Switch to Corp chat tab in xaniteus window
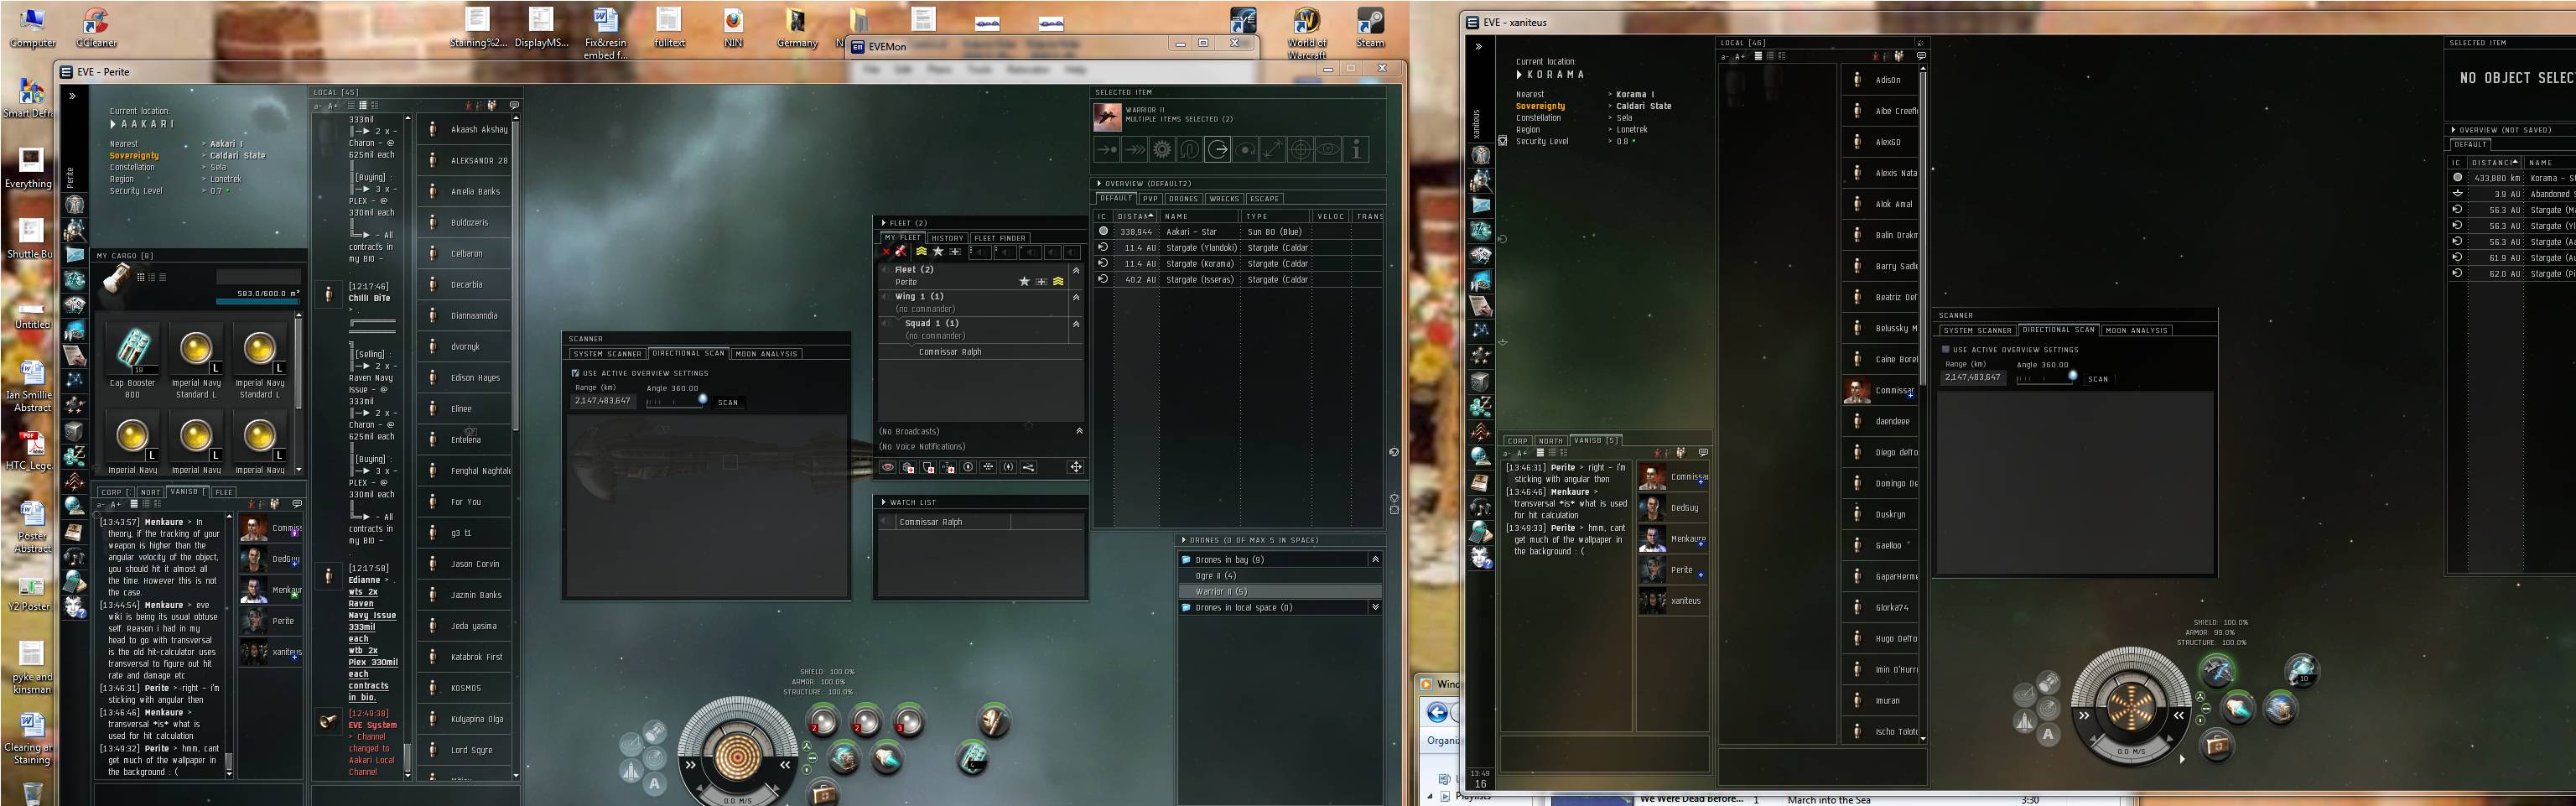 (1518, 441)
